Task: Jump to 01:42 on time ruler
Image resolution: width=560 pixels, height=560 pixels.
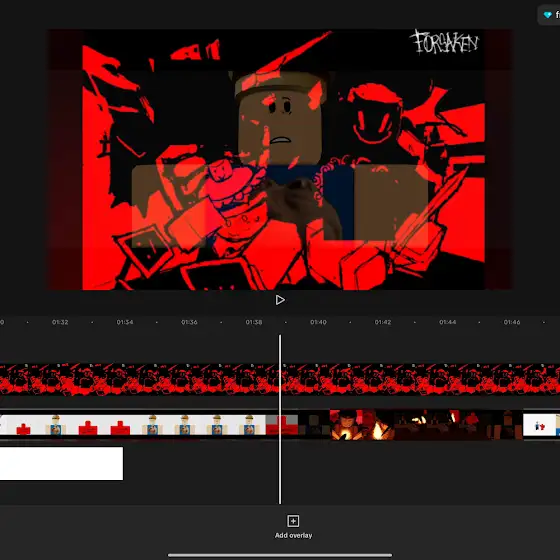Action: 383,322
